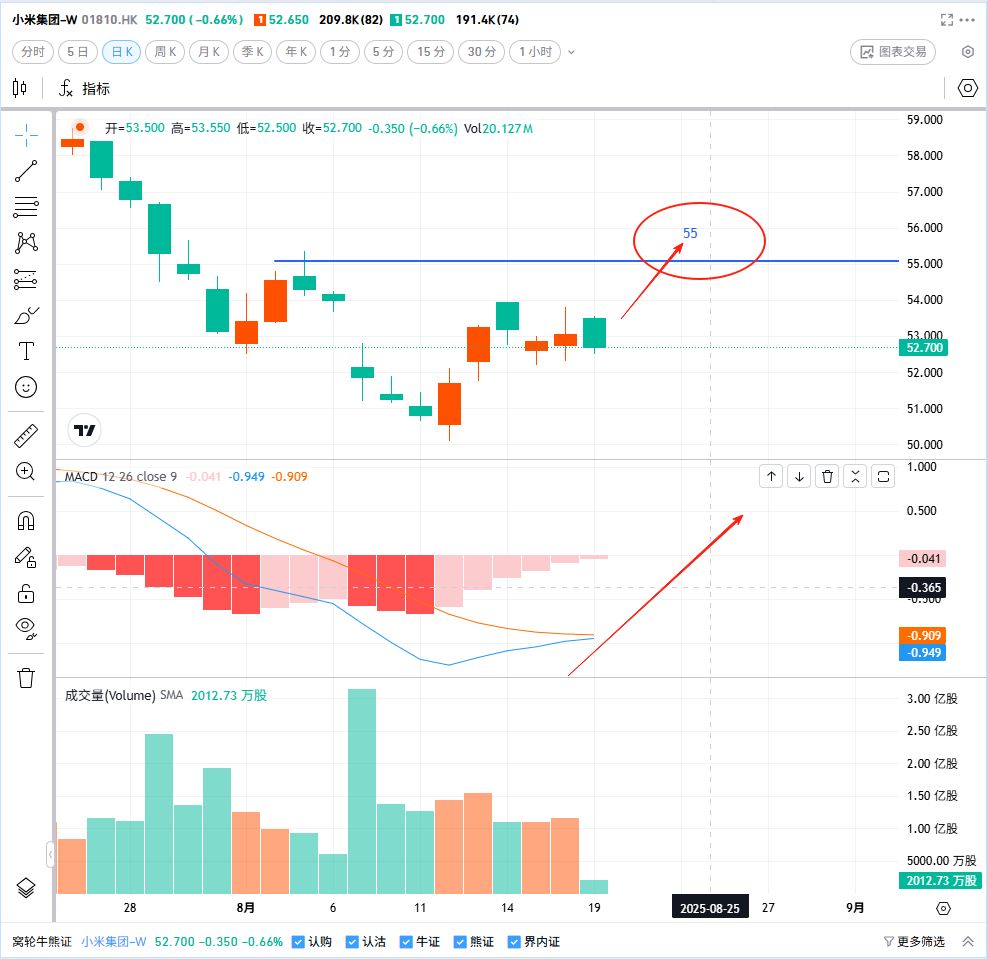The image size is (987, 959).
Task: Select the 日K daily candlestick tab
Action: (121, 52)
